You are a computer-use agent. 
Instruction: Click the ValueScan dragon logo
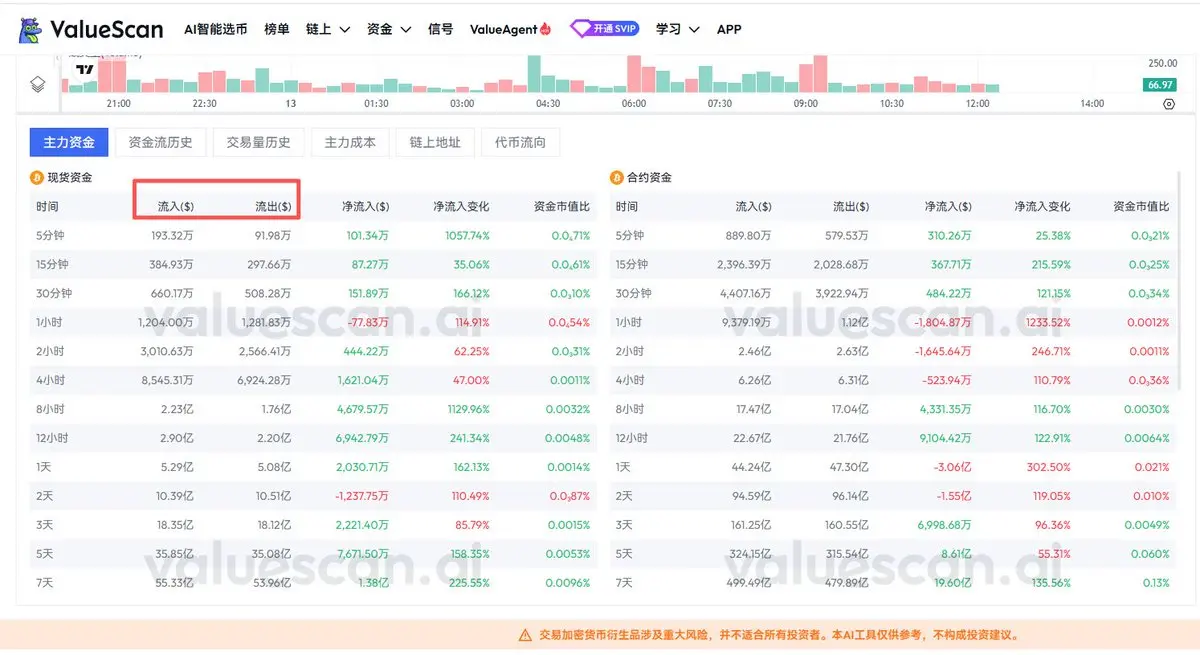28,29
